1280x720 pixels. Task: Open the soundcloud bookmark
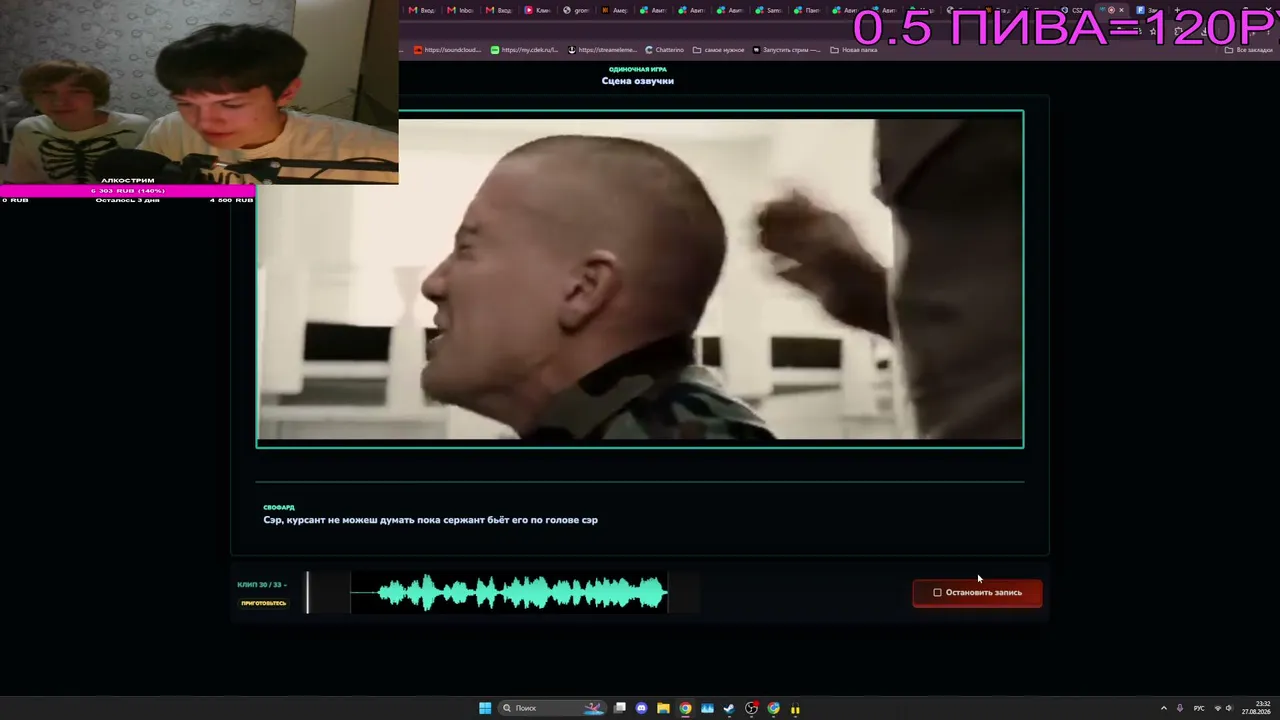(447, 50)
